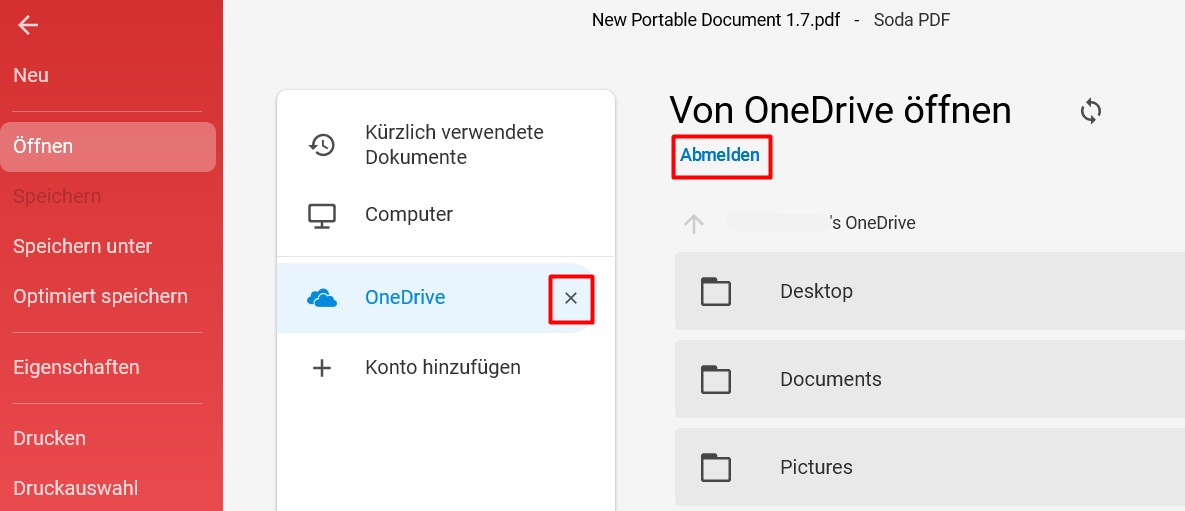Click the back arrow icon

(28, 26)
